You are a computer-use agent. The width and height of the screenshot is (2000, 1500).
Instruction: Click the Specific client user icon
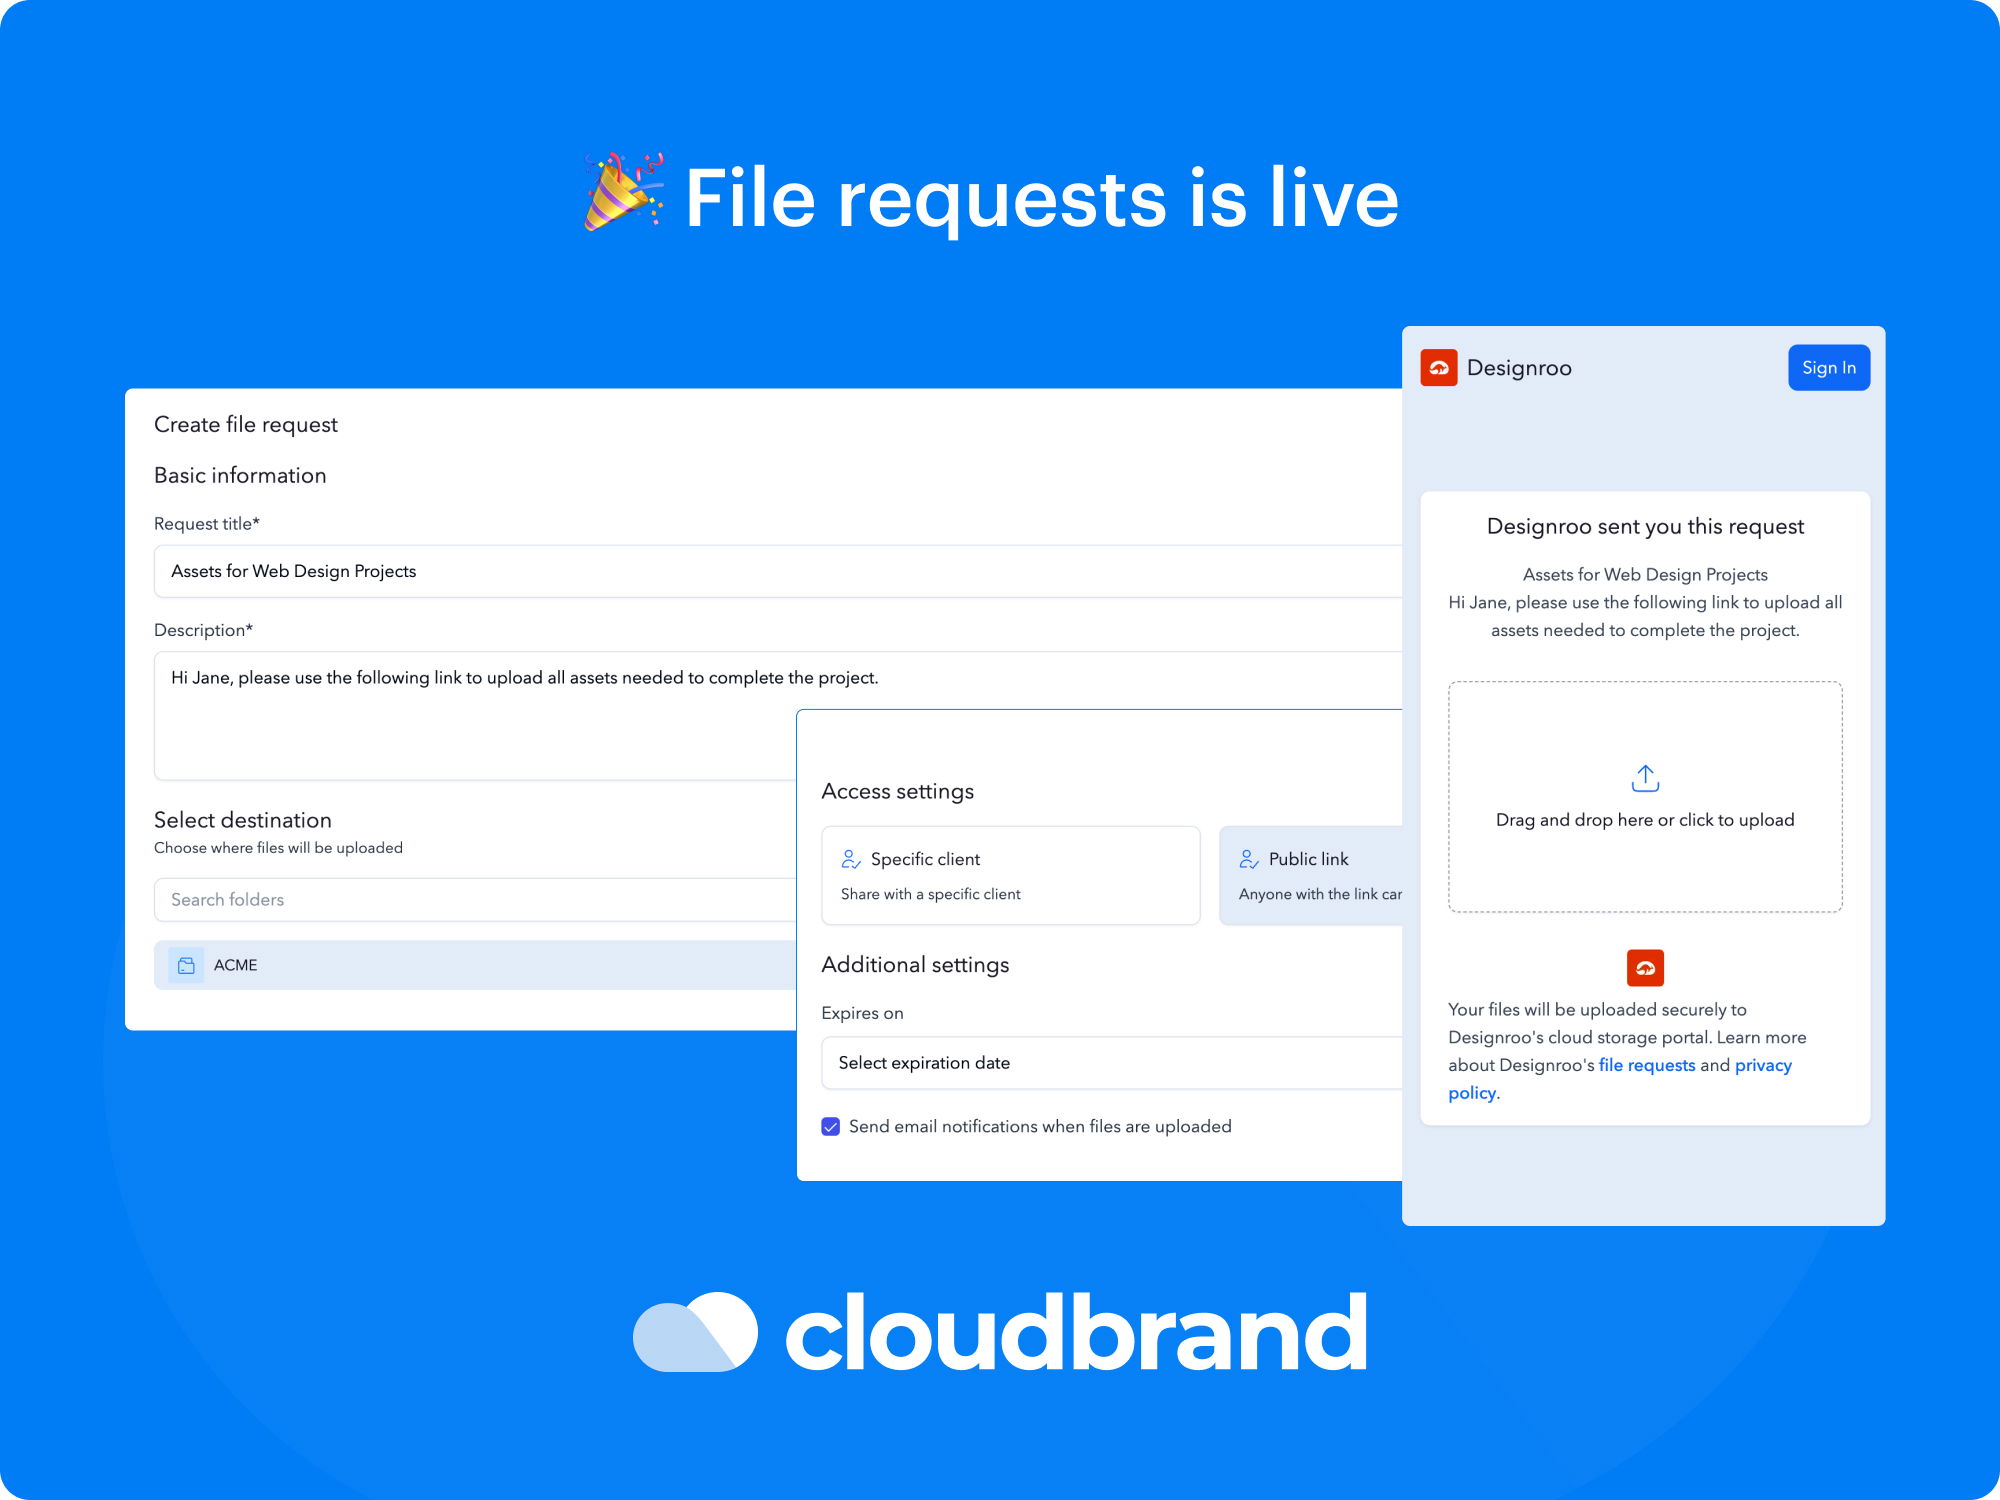coord(851,859)
